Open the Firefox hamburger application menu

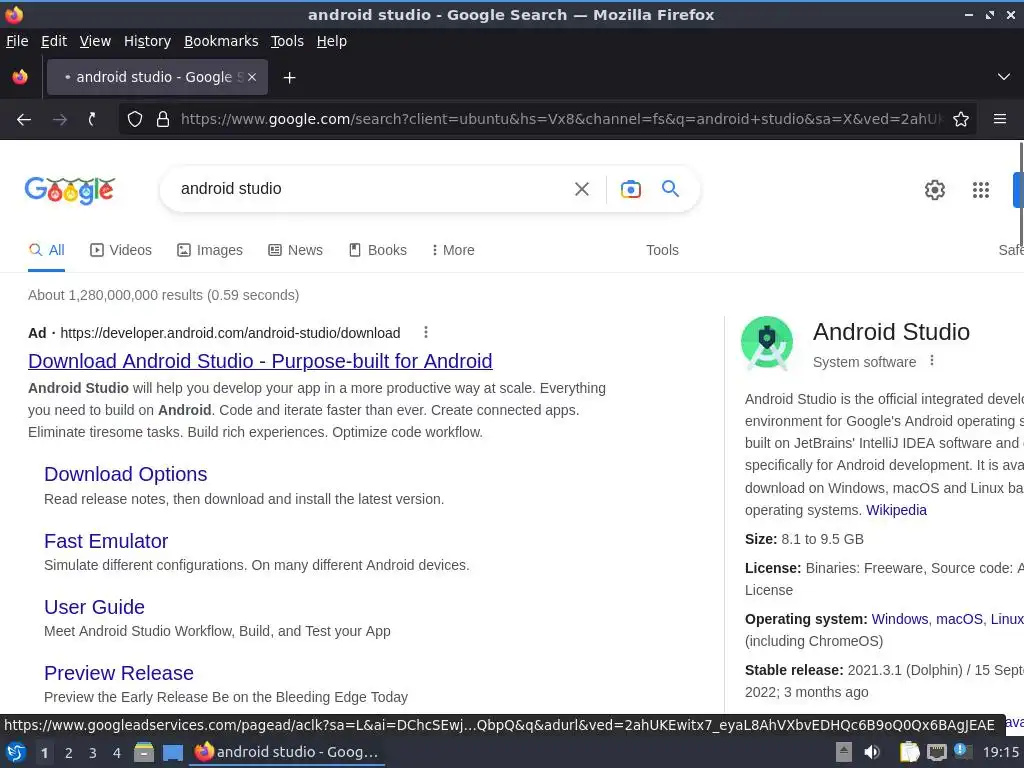point(1000,119)
